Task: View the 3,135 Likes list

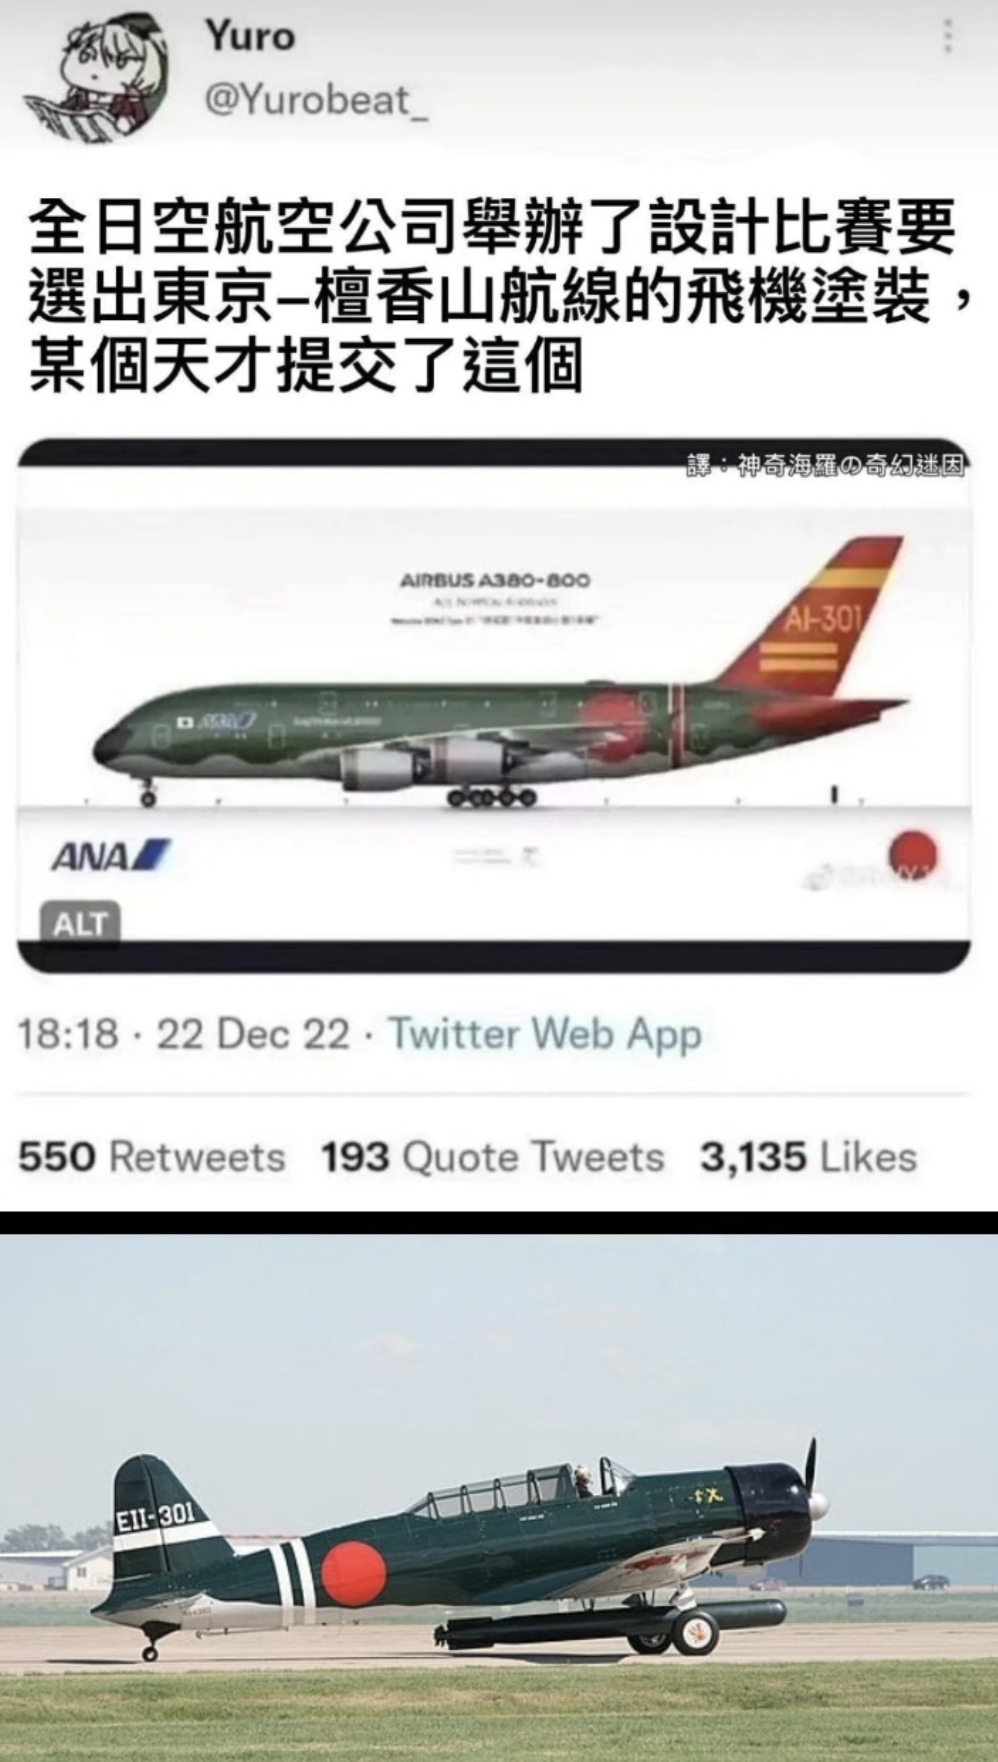Action: (809, 1157)
